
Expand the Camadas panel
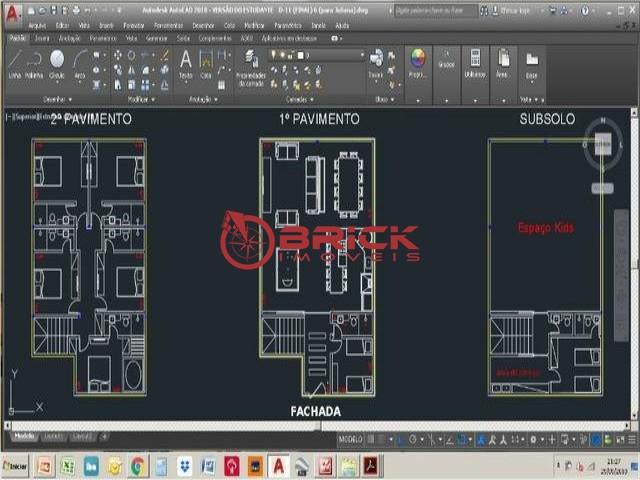(x=299, y=99)
